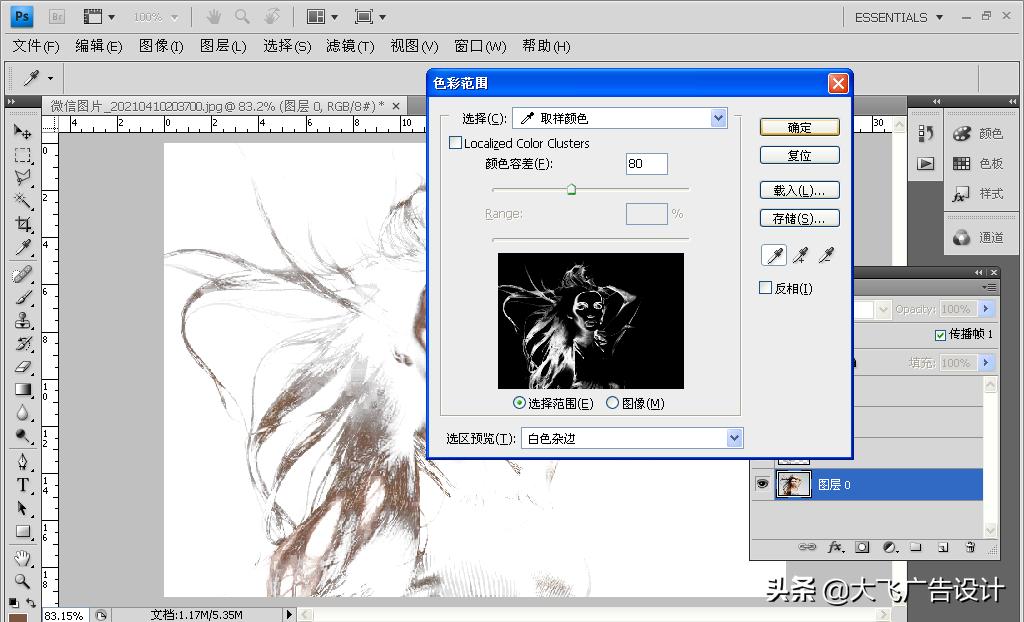The image size is (1024, 622).
Task: Click the 确定 button
Action: pyautogui.click(x=799, y=127)
